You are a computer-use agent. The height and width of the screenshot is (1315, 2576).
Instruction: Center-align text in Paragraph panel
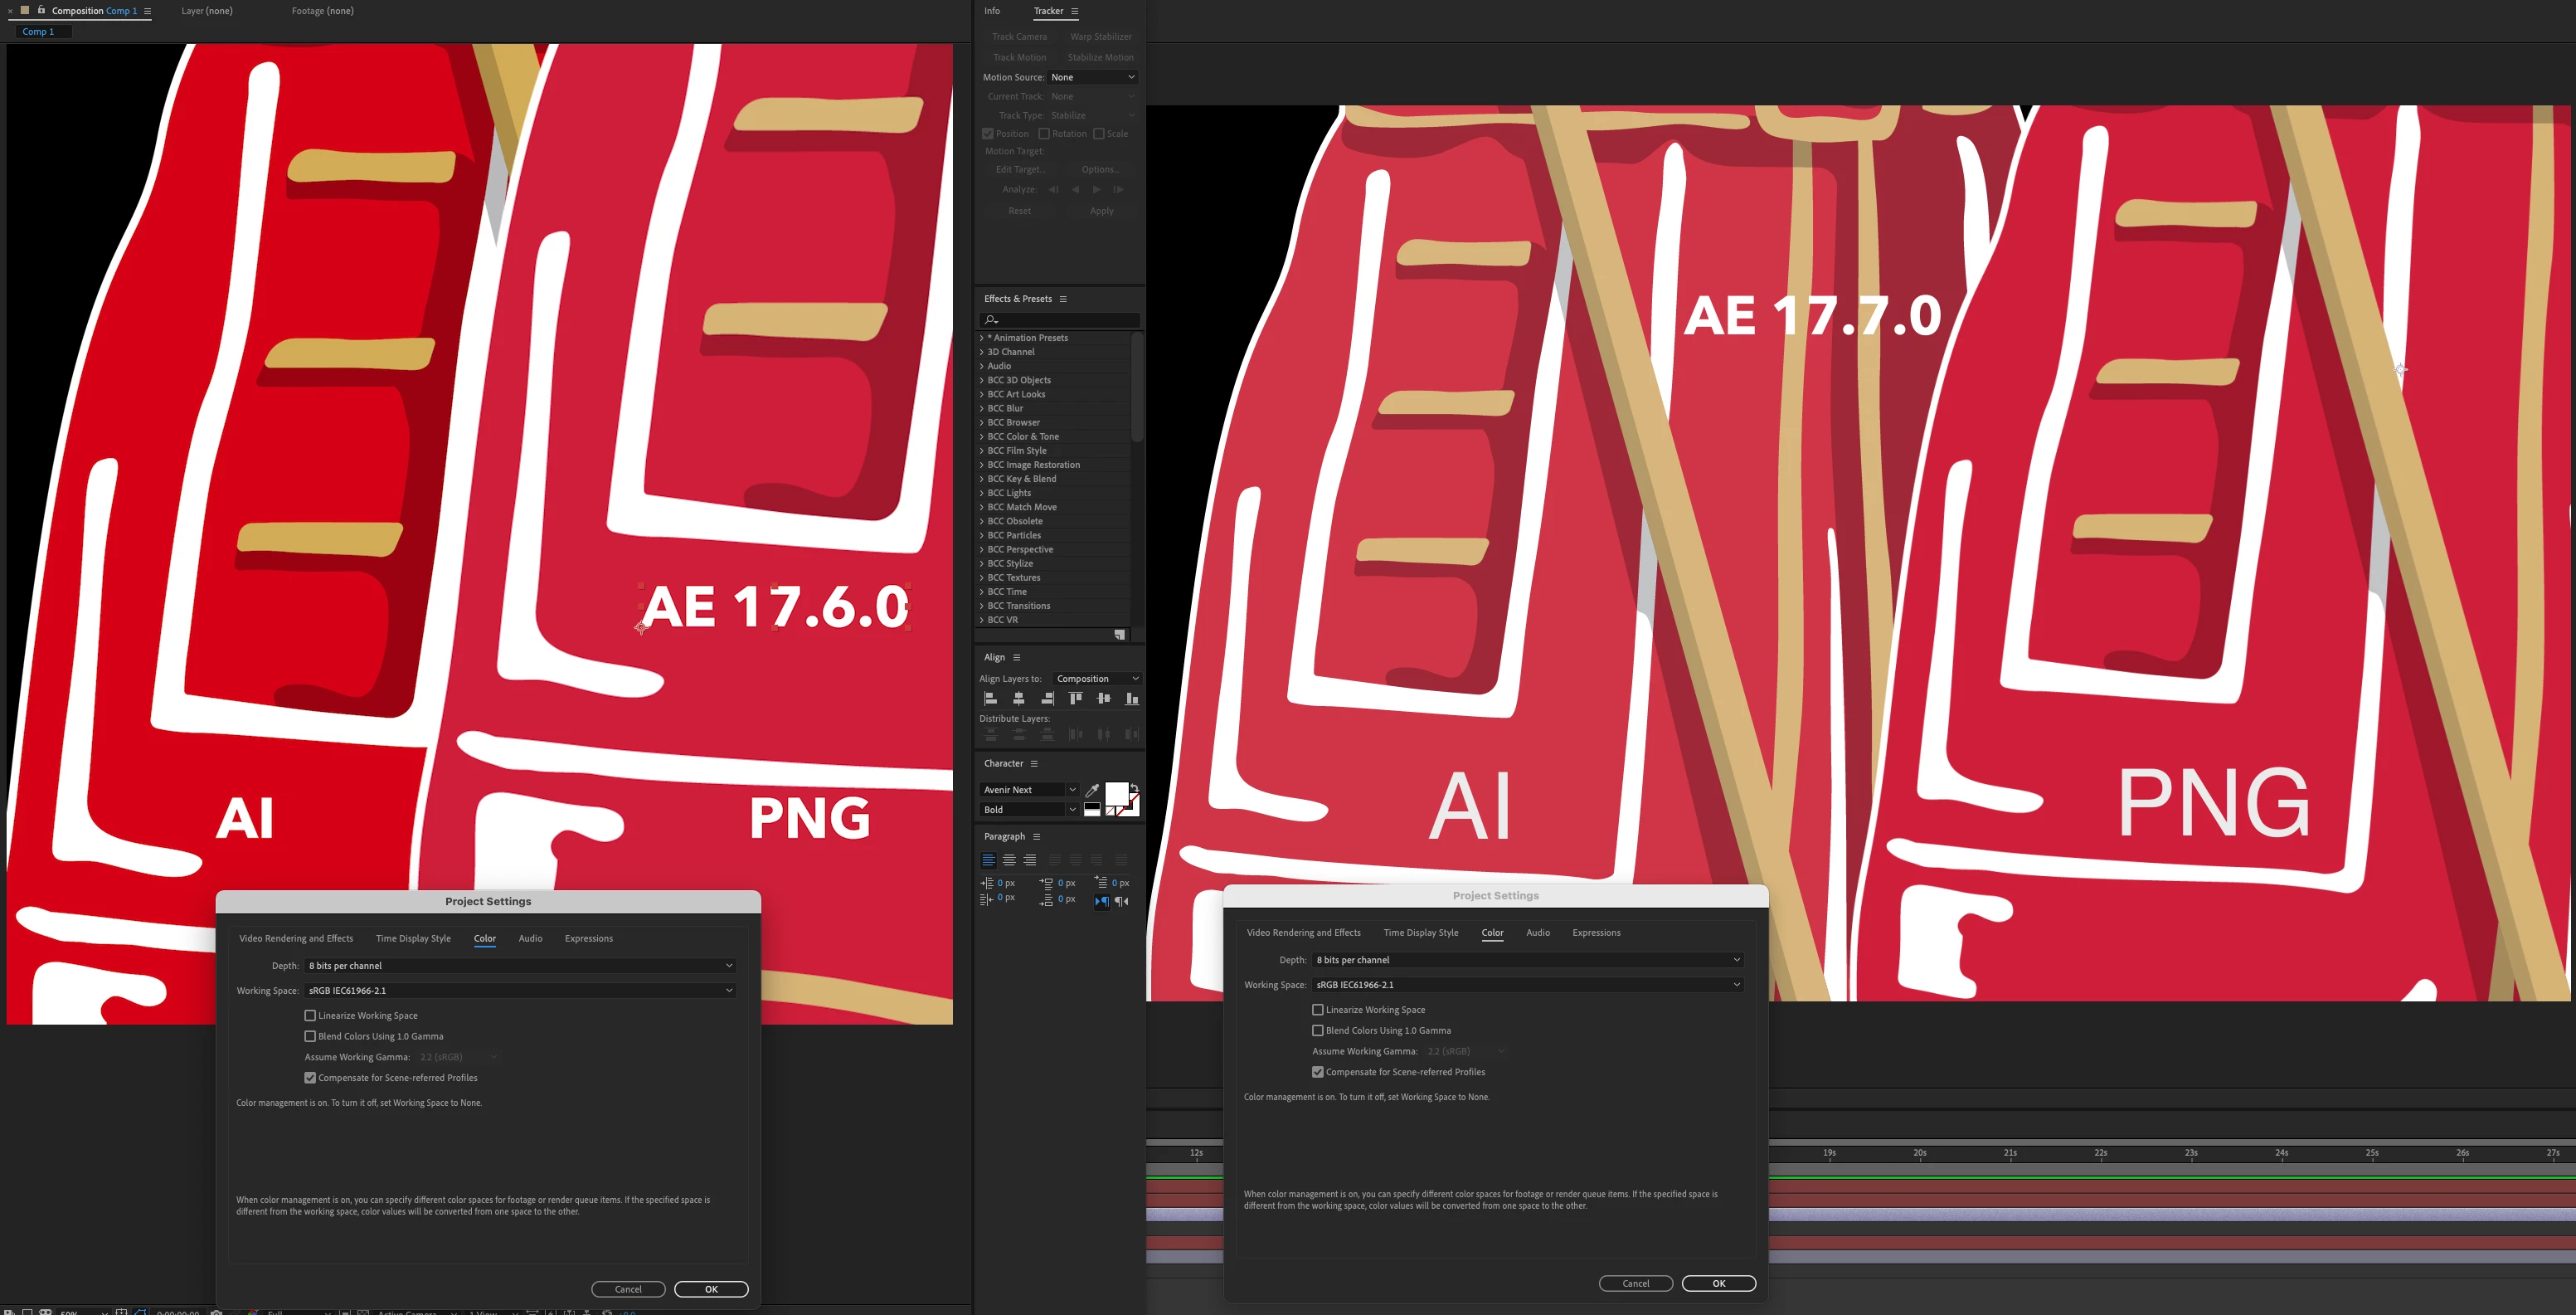click(x=1009, y=860)
